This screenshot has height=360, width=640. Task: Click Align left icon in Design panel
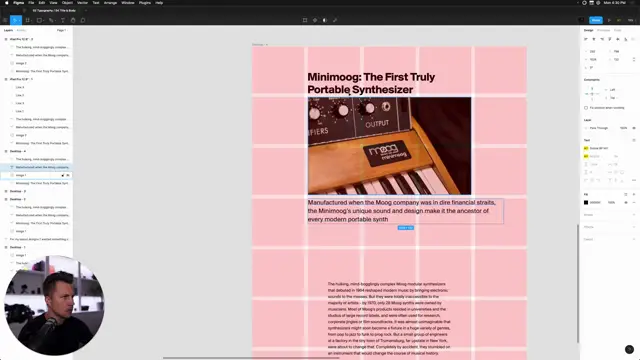click(586, 39)
